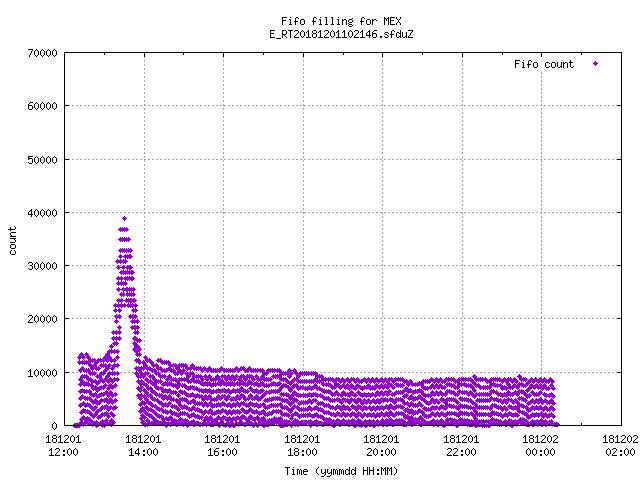This screenshot has height=480, width=640.
Task: Click the y-axis label 'count'
Action: tap(12, 241)
